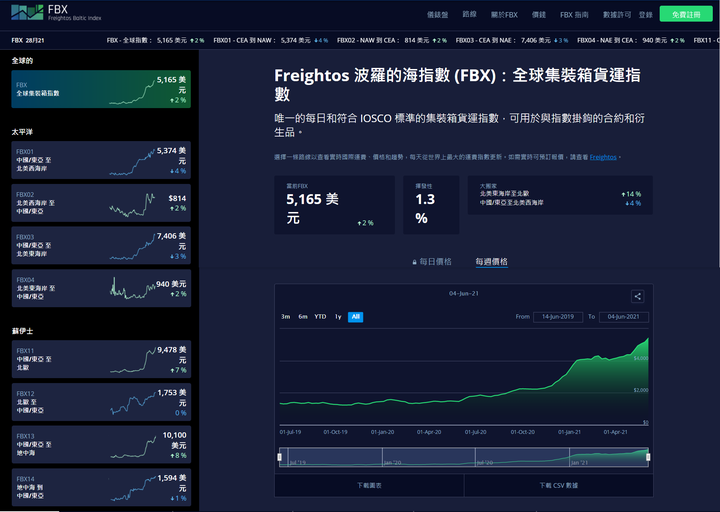
Task: Select the FBX01 中國/東亞 至 北美西海岸 card
Action: (x=101, y=160)
